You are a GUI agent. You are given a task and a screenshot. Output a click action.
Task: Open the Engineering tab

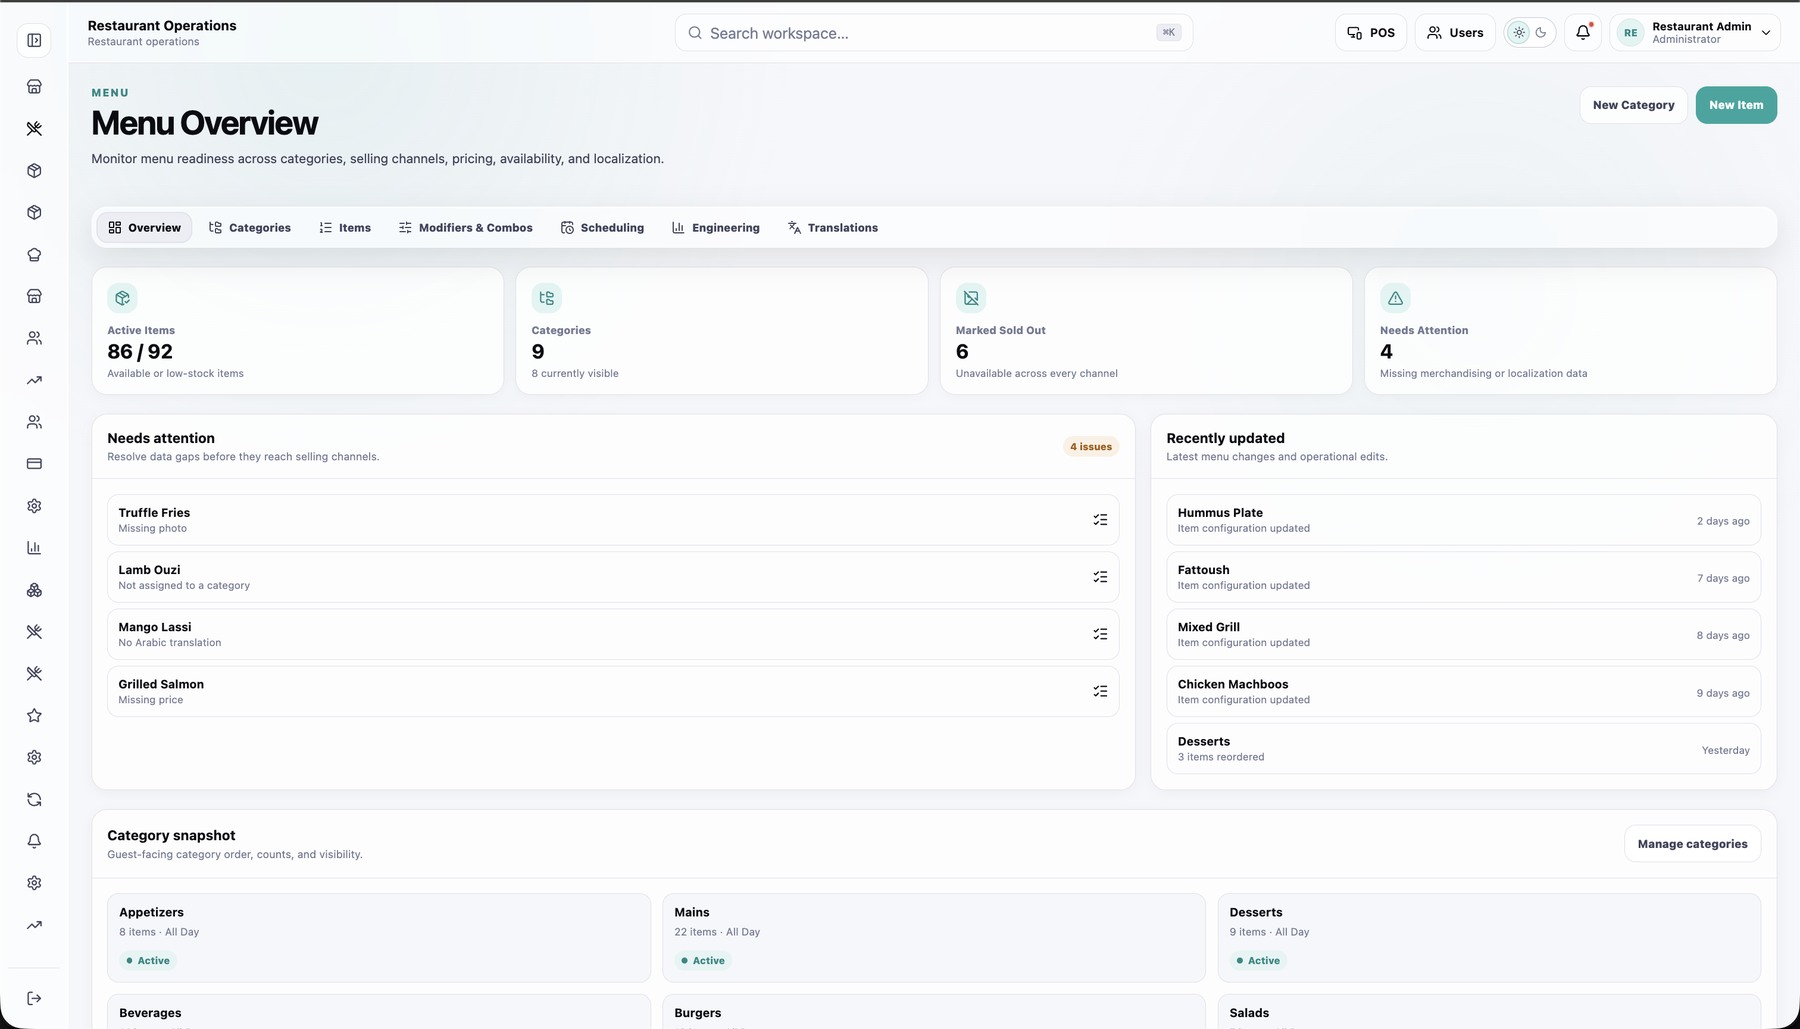tap(716, 228)
